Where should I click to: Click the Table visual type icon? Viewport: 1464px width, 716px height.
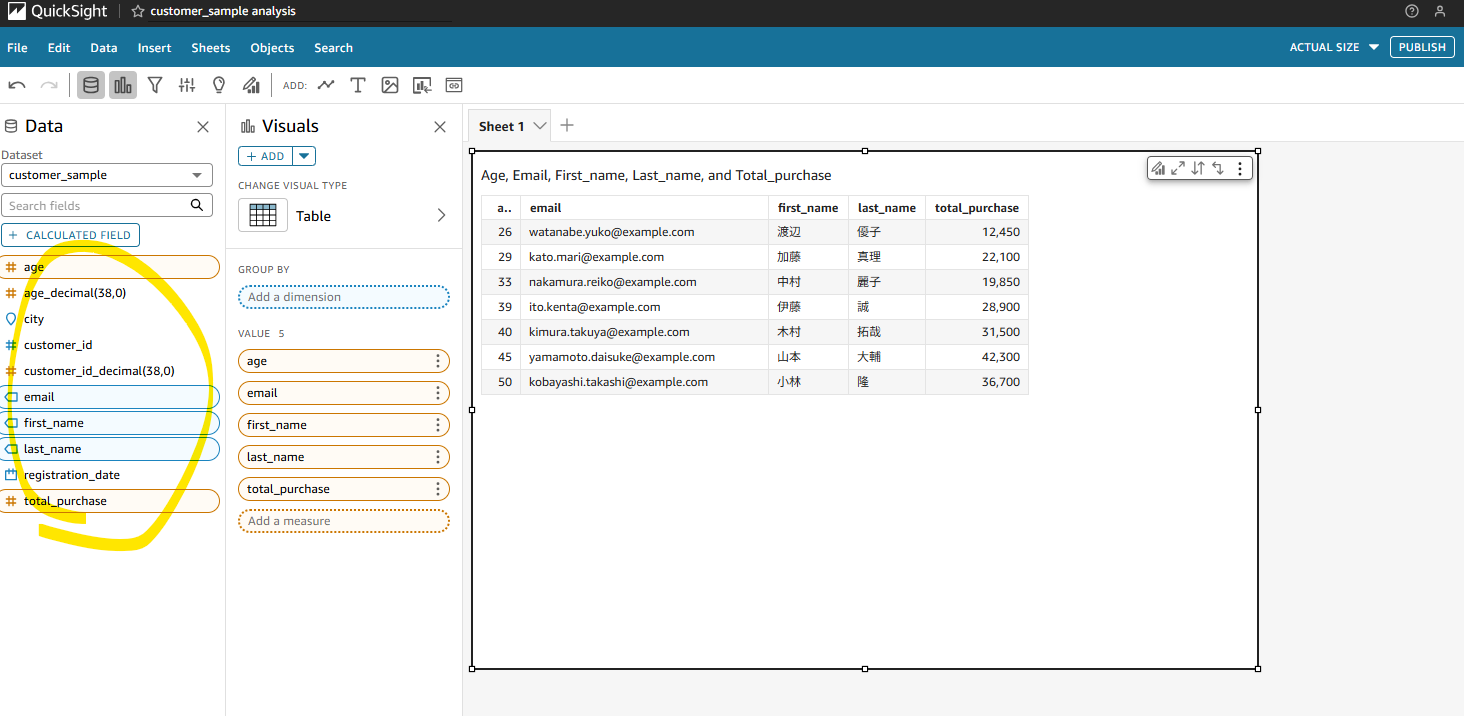pos(263,215)
